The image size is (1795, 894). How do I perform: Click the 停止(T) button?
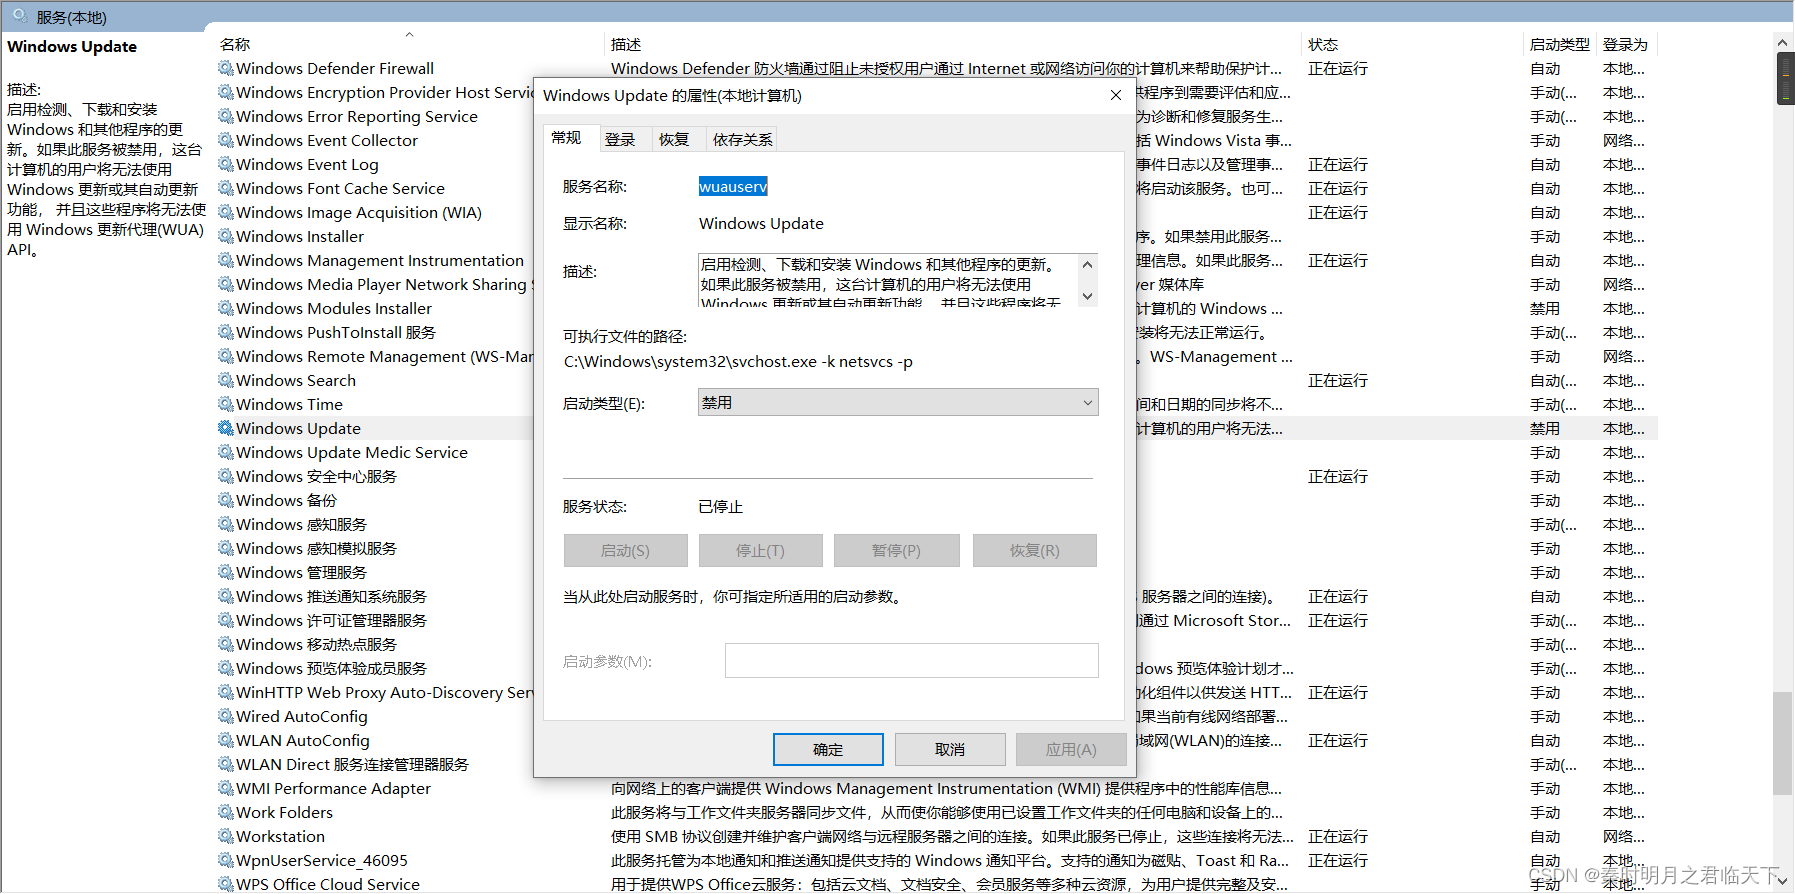[760, 550]
